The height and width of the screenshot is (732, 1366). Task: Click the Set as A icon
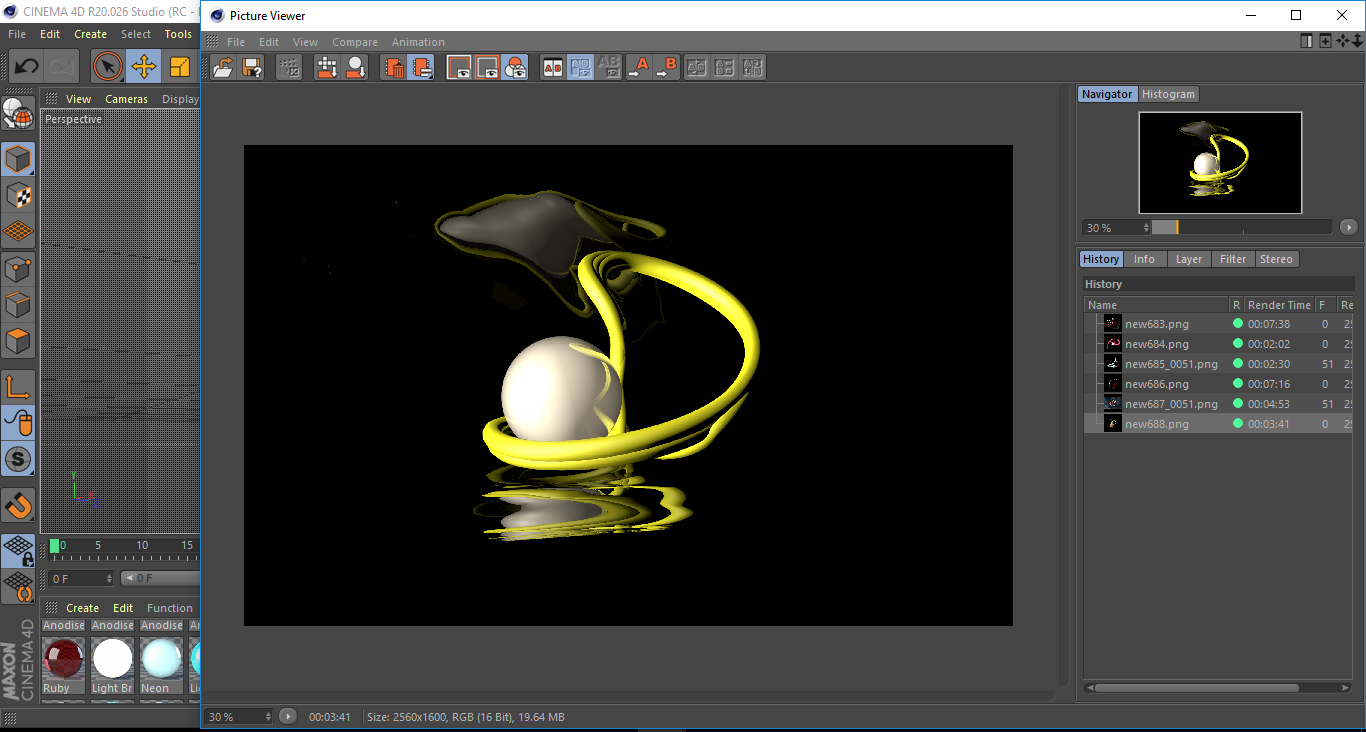pos(638,67)
